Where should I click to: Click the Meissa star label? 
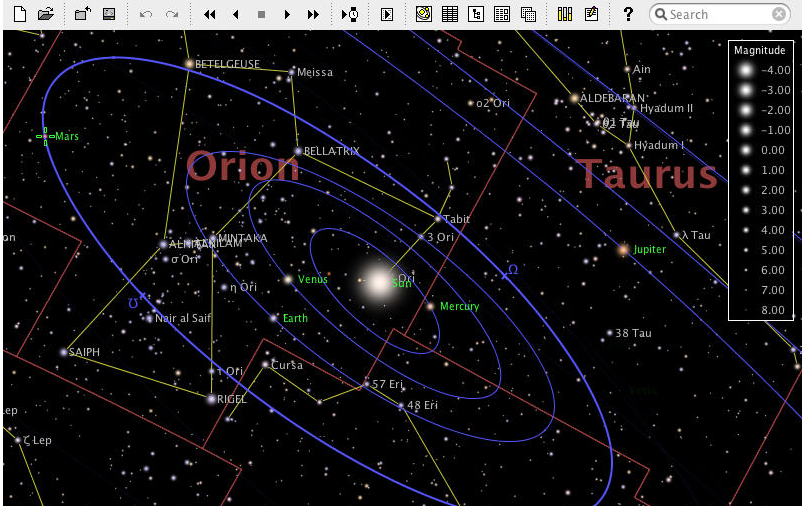(x=315, y=72)
